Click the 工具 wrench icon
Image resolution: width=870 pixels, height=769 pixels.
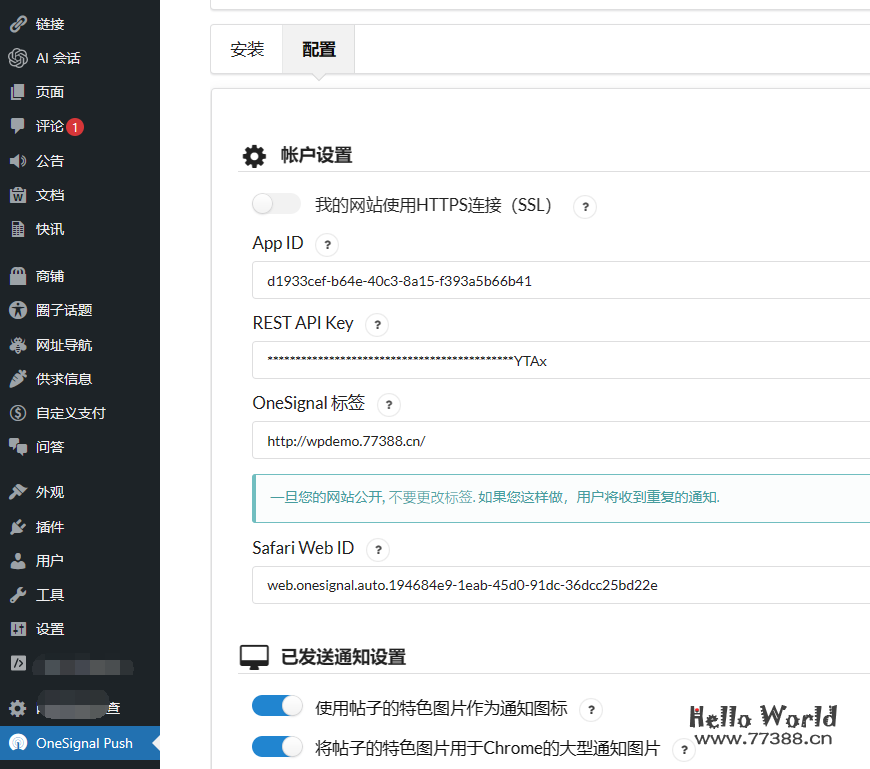coord(18,595)
